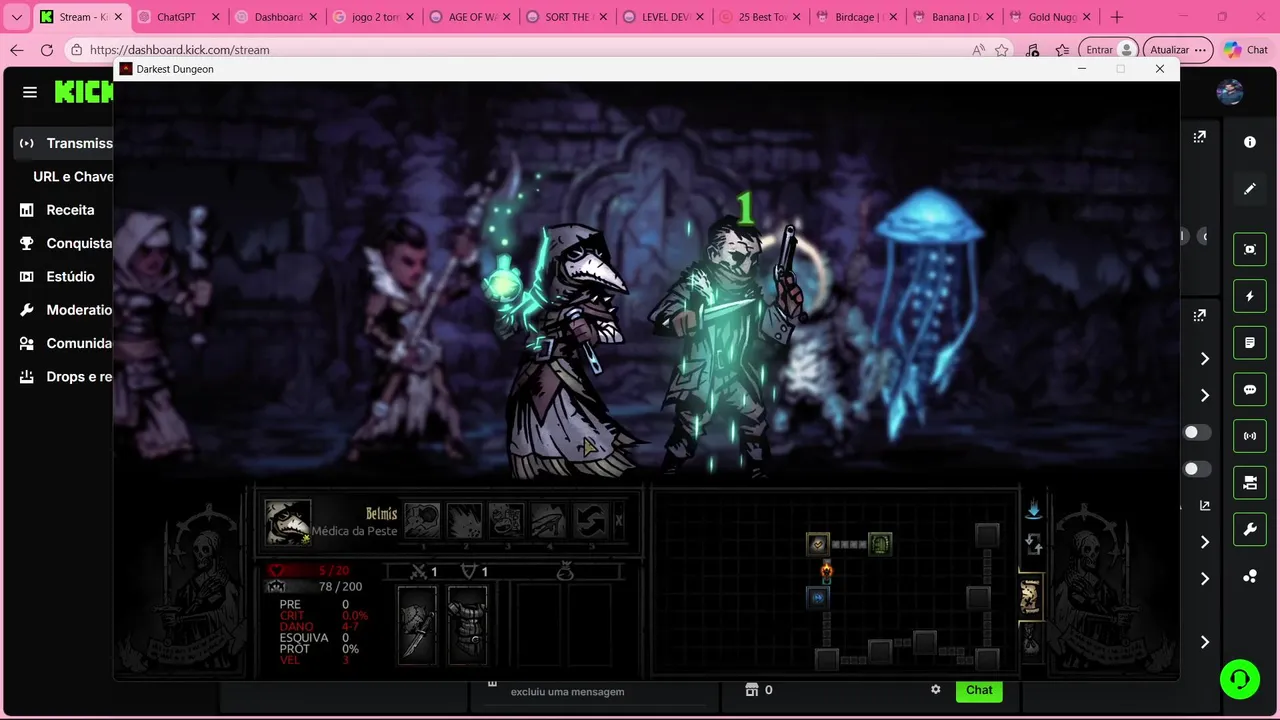Click the blue down arrow map icon
Screen dimensions: 1280x720
click(x=1034, y=510)
